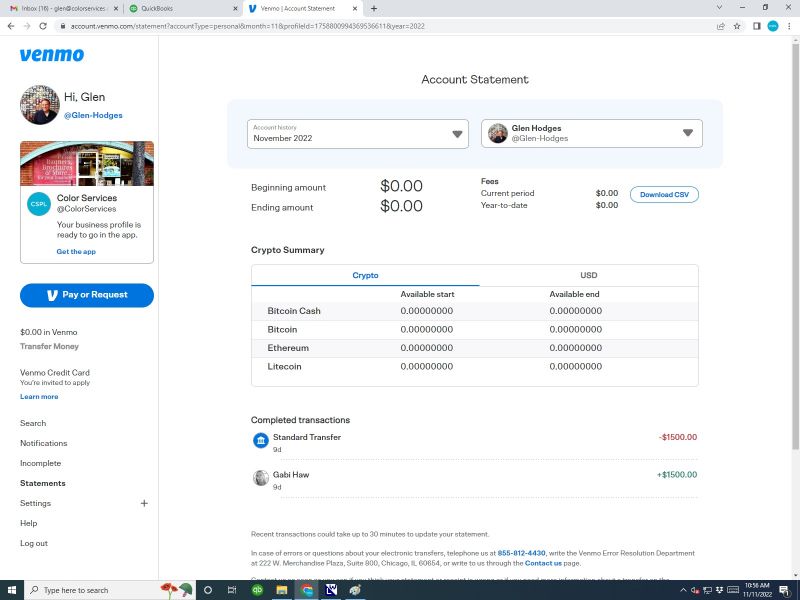
Task: Toggle the Chrome side panel
Action: (756, 26)
